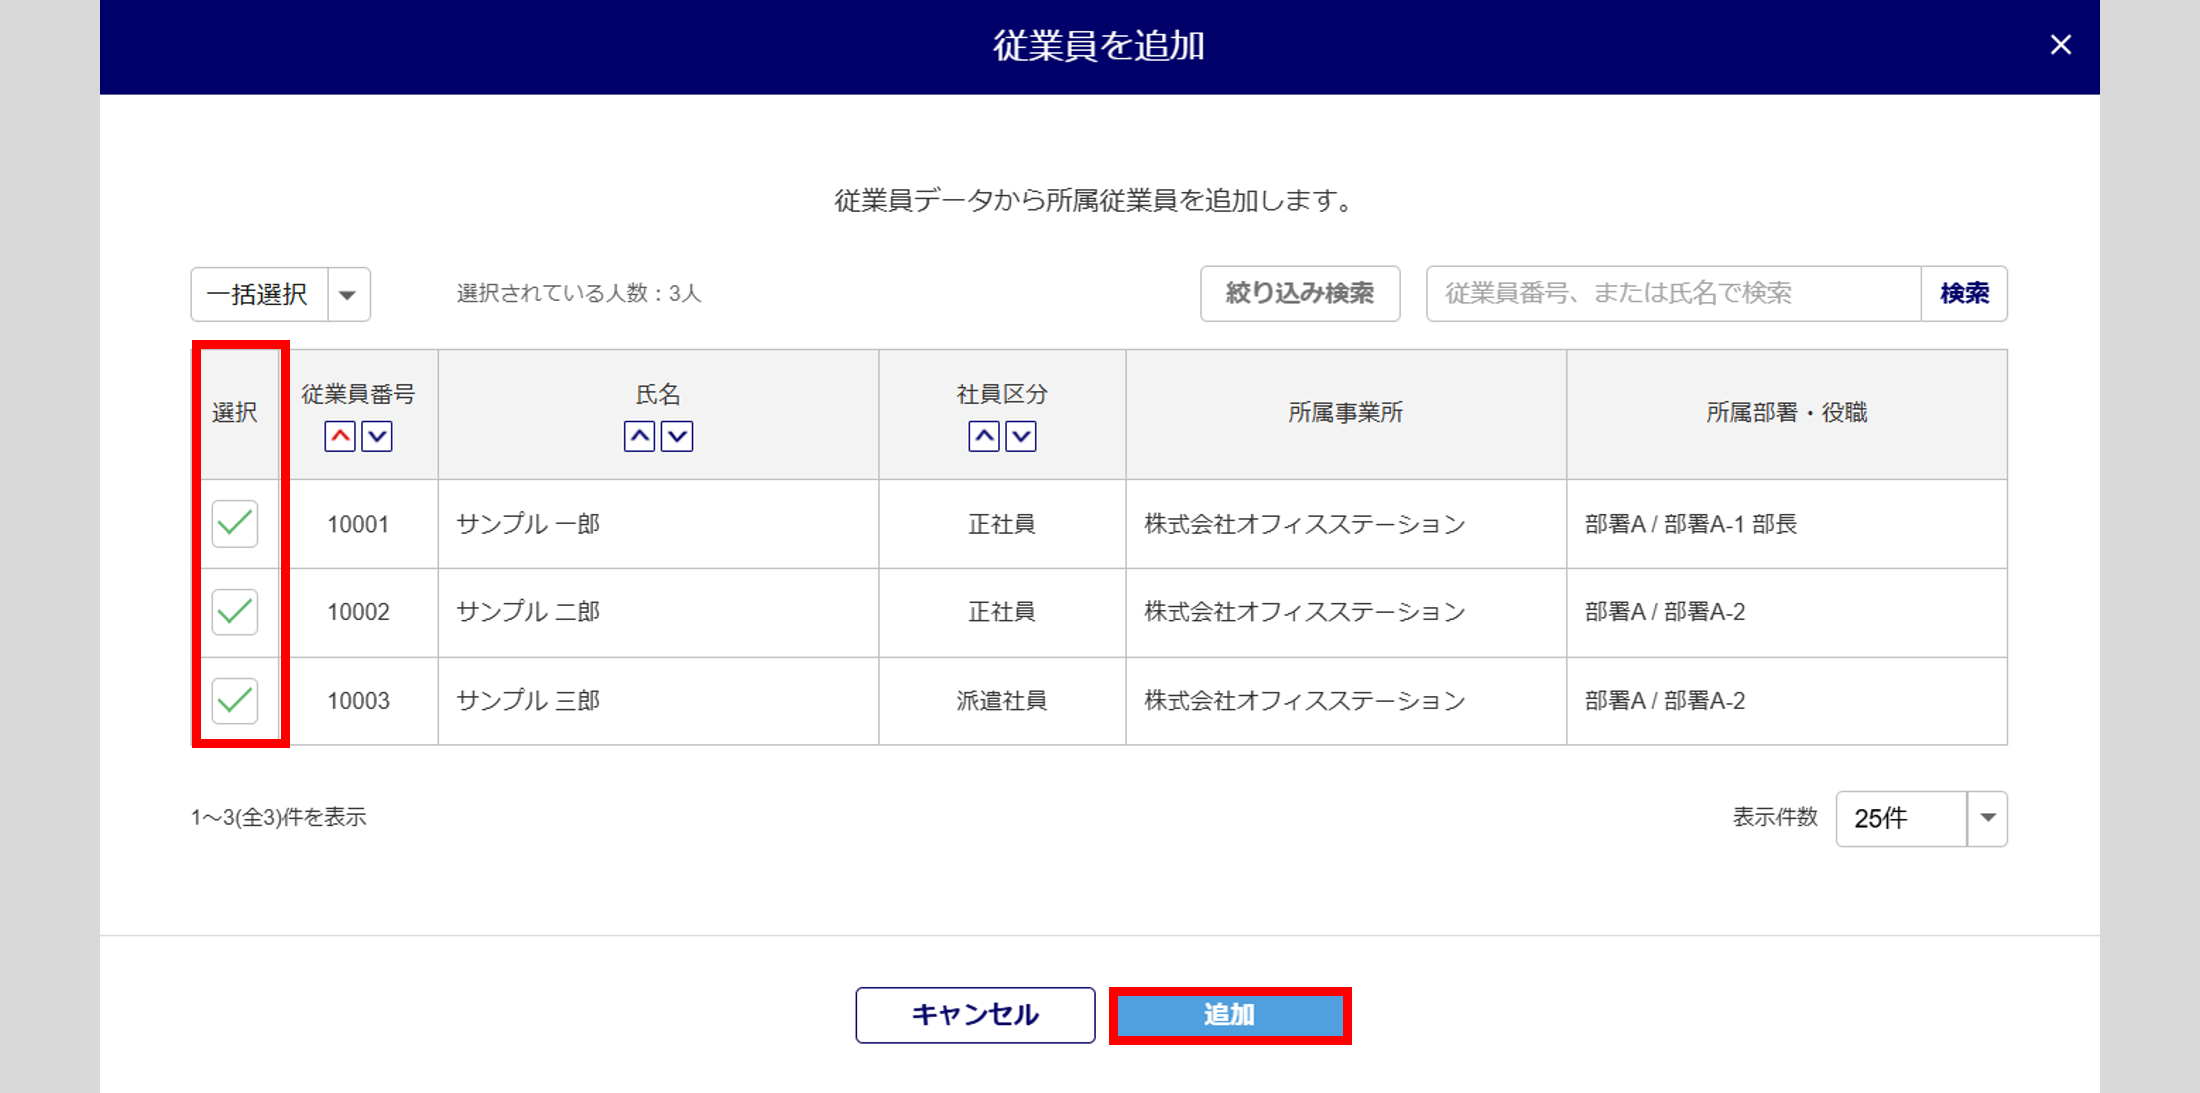Sort employee number ascending
The image size is (2200, 1093).
coord(340,436)
